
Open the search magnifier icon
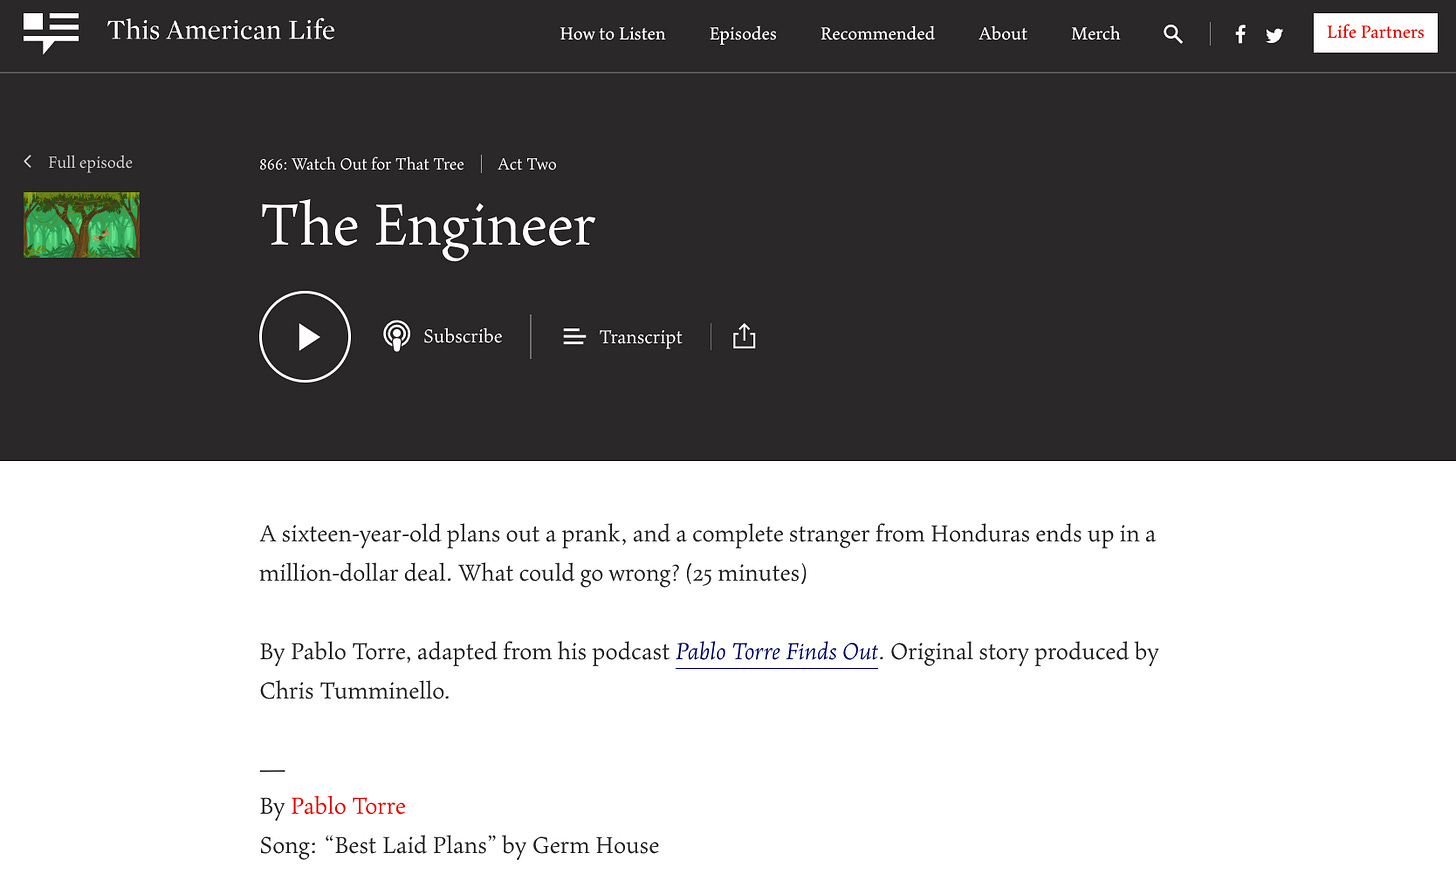(x=1173, y=34)
